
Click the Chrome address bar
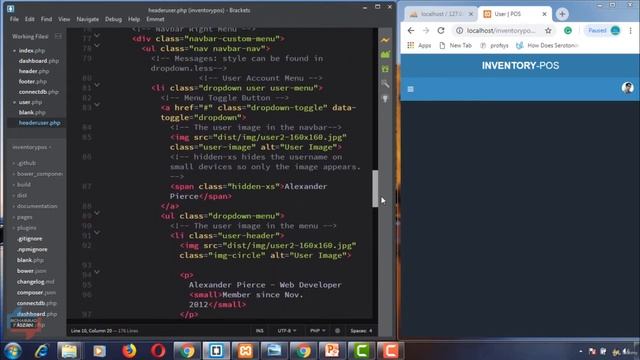tap(502, 31)
